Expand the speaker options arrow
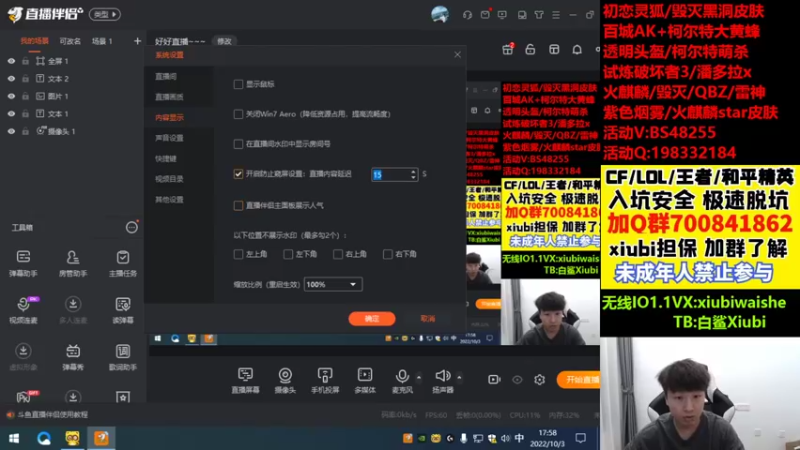 (459, 377)
